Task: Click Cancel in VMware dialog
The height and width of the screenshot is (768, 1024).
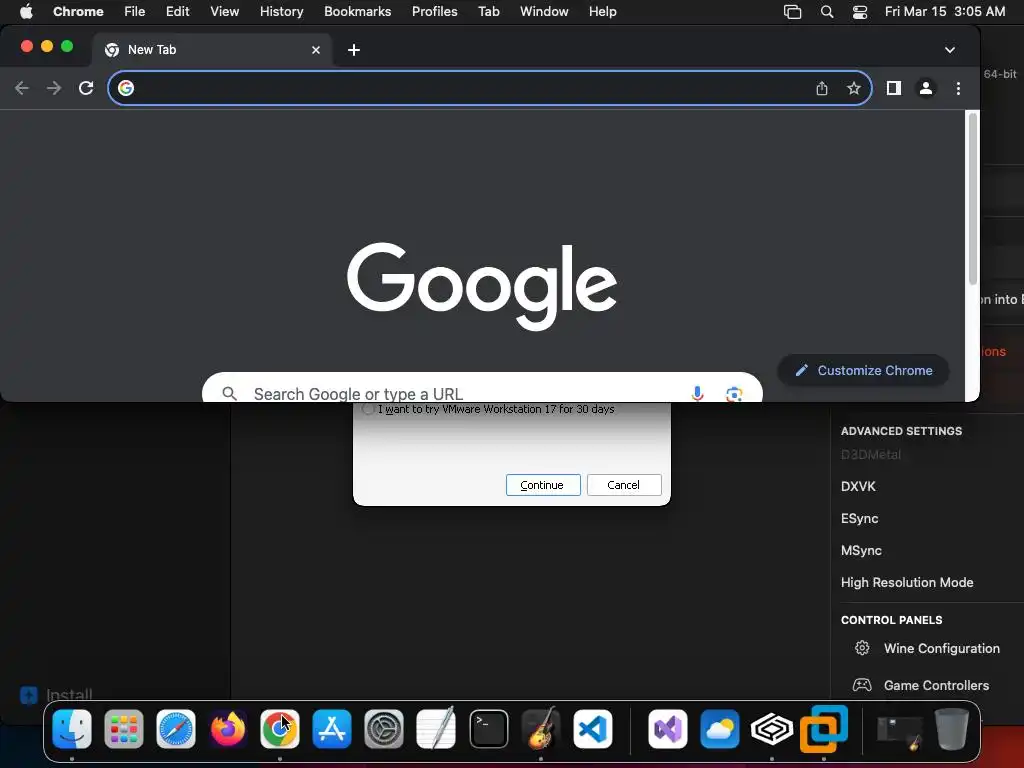Action: 624,485
